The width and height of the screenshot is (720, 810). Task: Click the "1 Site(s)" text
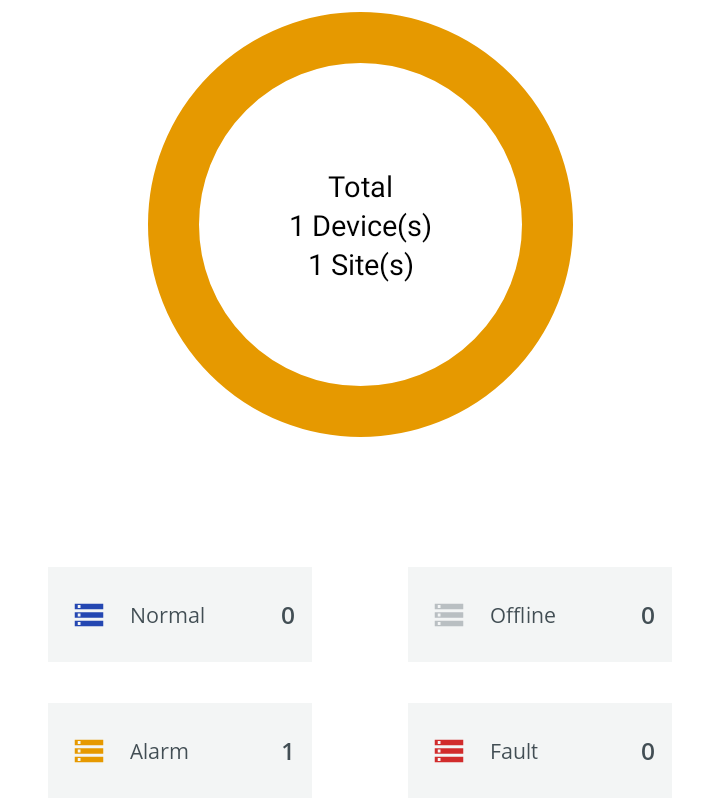(360, 265)
